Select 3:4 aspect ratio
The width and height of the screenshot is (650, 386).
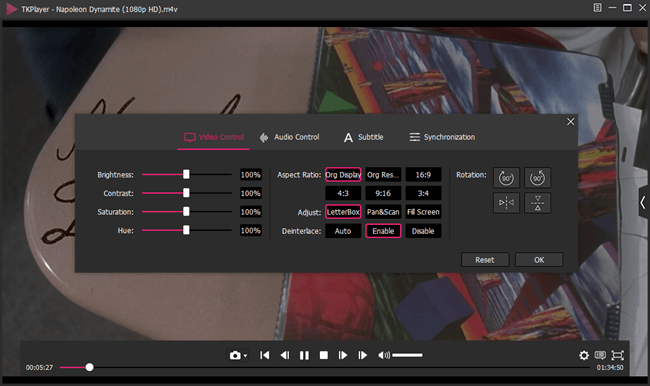[423, 193]
